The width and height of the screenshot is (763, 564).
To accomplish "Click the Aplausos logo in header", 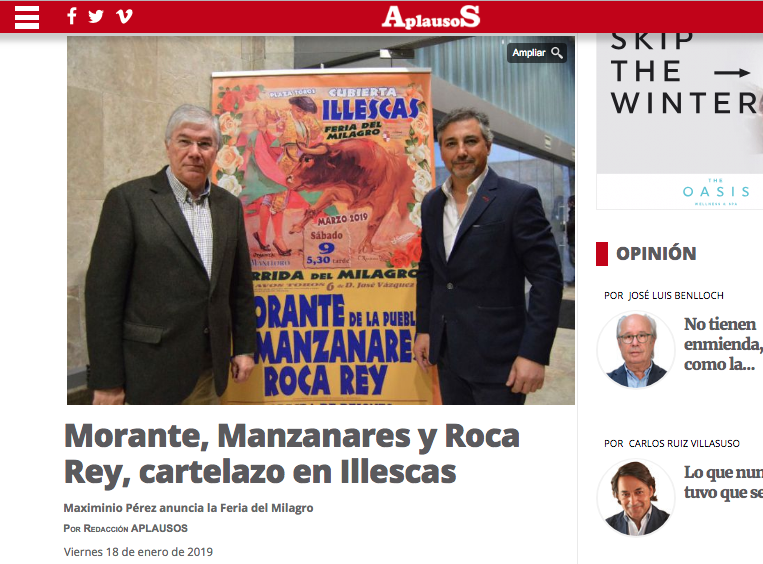I will (x=431, y=17).
